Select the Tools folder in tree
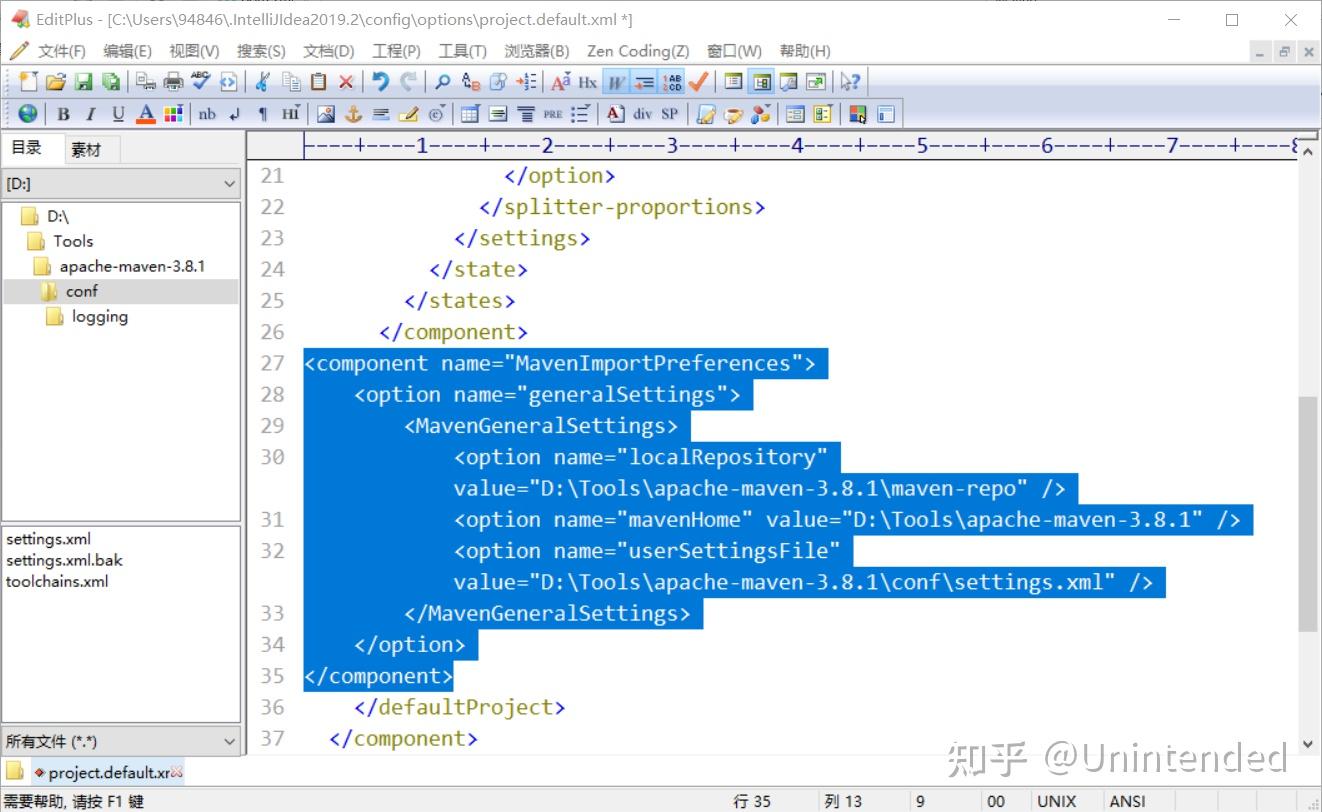1322x812 pixels. [73, 241]
